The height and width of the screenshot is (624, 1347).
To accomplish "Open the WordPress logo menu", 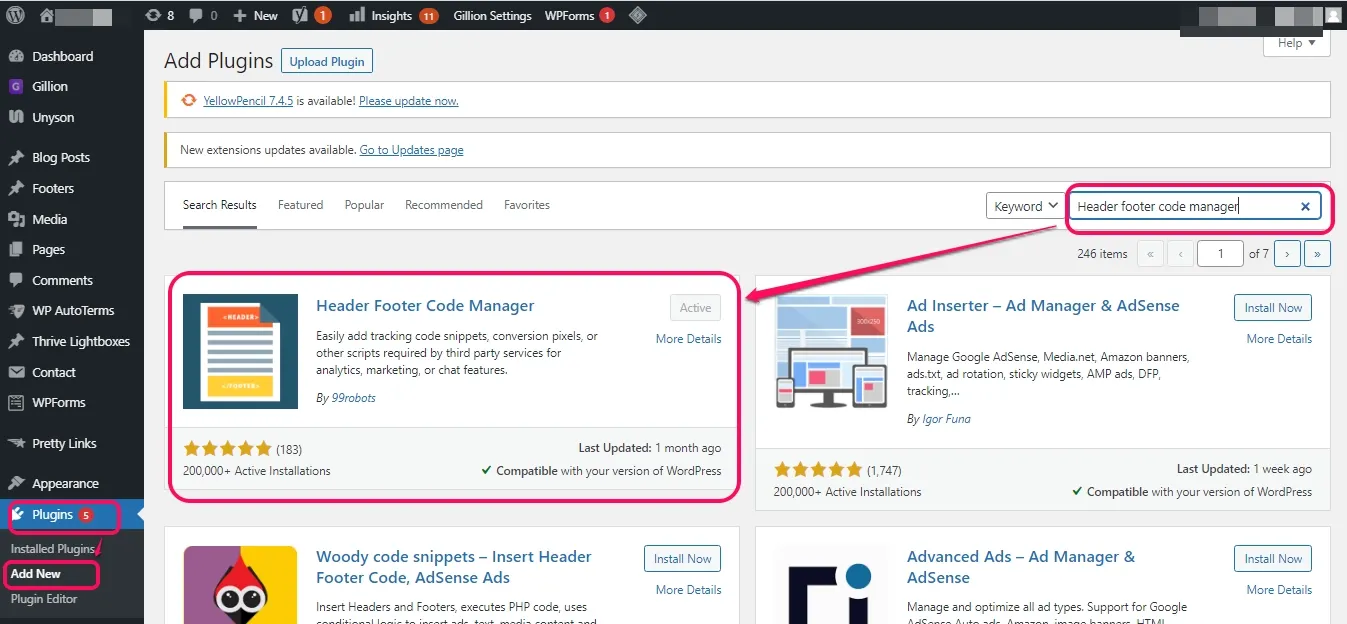I will tap(16, 15).
